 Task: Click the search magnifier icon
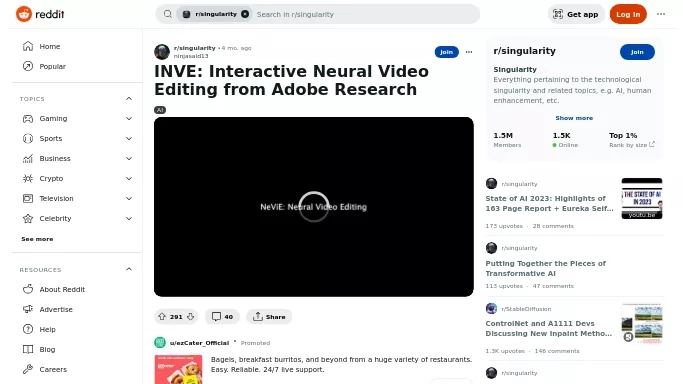[x=168, y=14]
